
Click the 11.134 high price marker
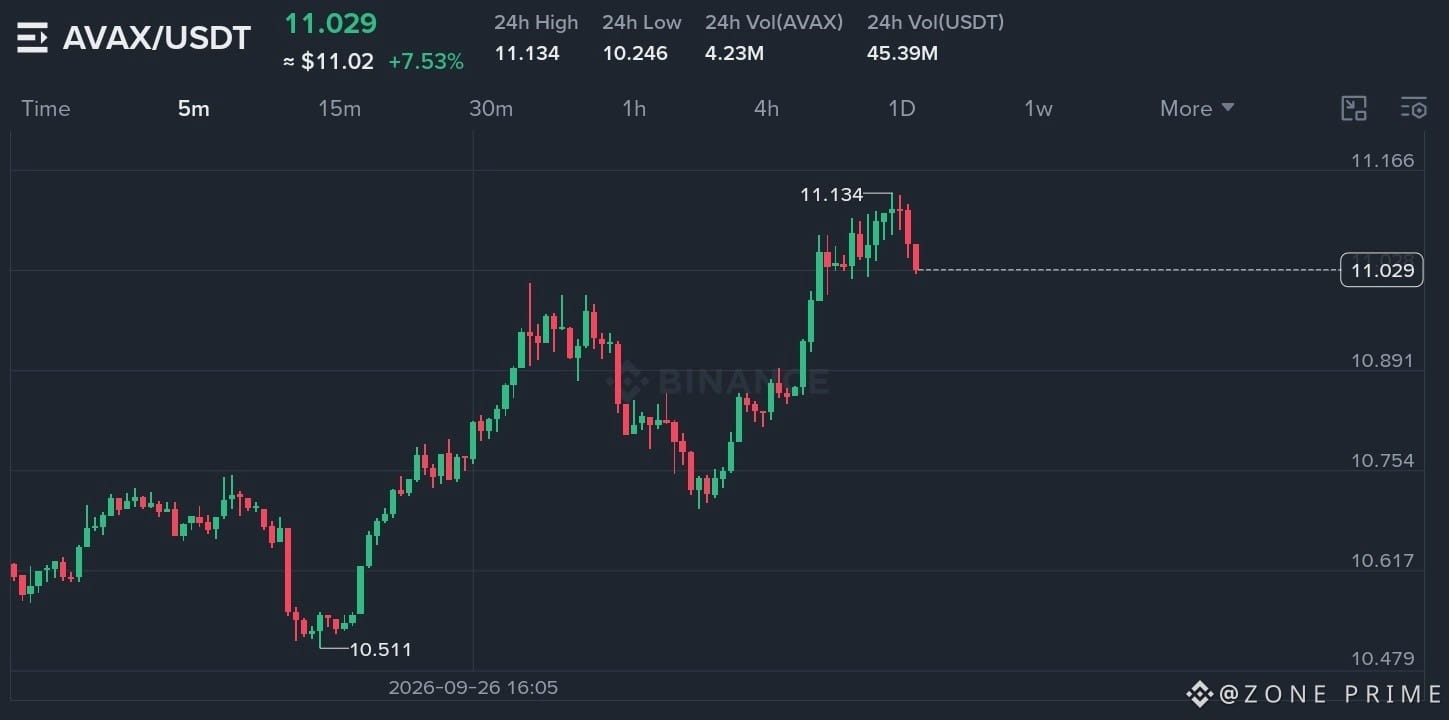pos(831,195)
